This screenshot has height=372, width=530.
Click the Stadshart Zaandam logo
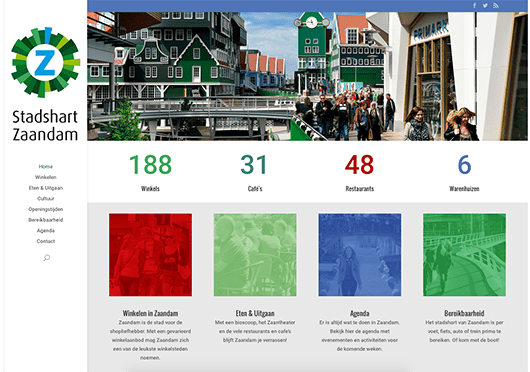tap(45, 84)
